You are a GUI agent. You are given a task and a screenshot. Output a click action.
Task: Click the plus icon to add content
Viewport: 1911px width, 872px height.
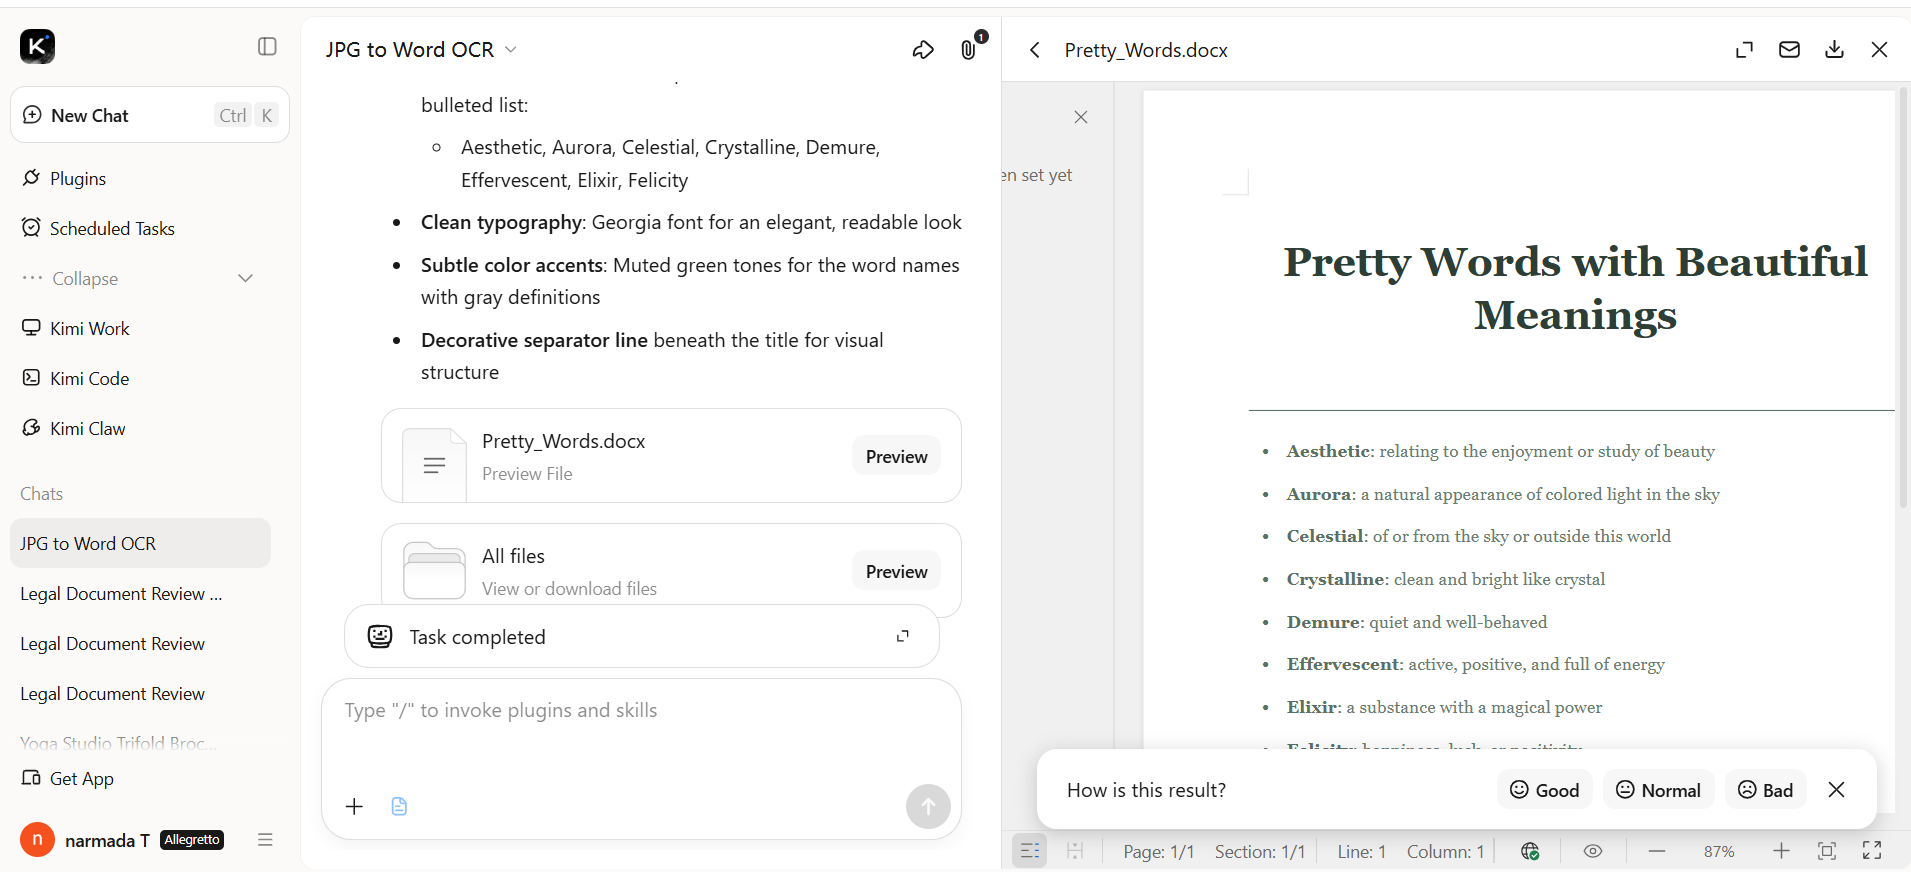pos(354,806)
